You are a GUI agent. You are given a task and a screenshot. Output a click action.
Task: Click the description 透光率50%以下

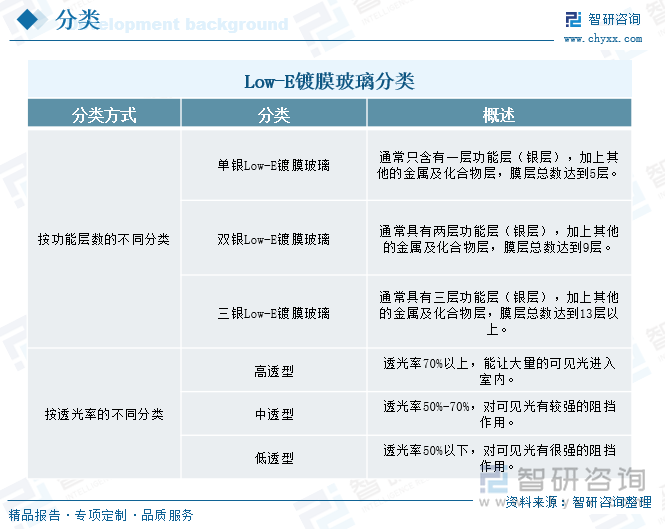point(499,458)
